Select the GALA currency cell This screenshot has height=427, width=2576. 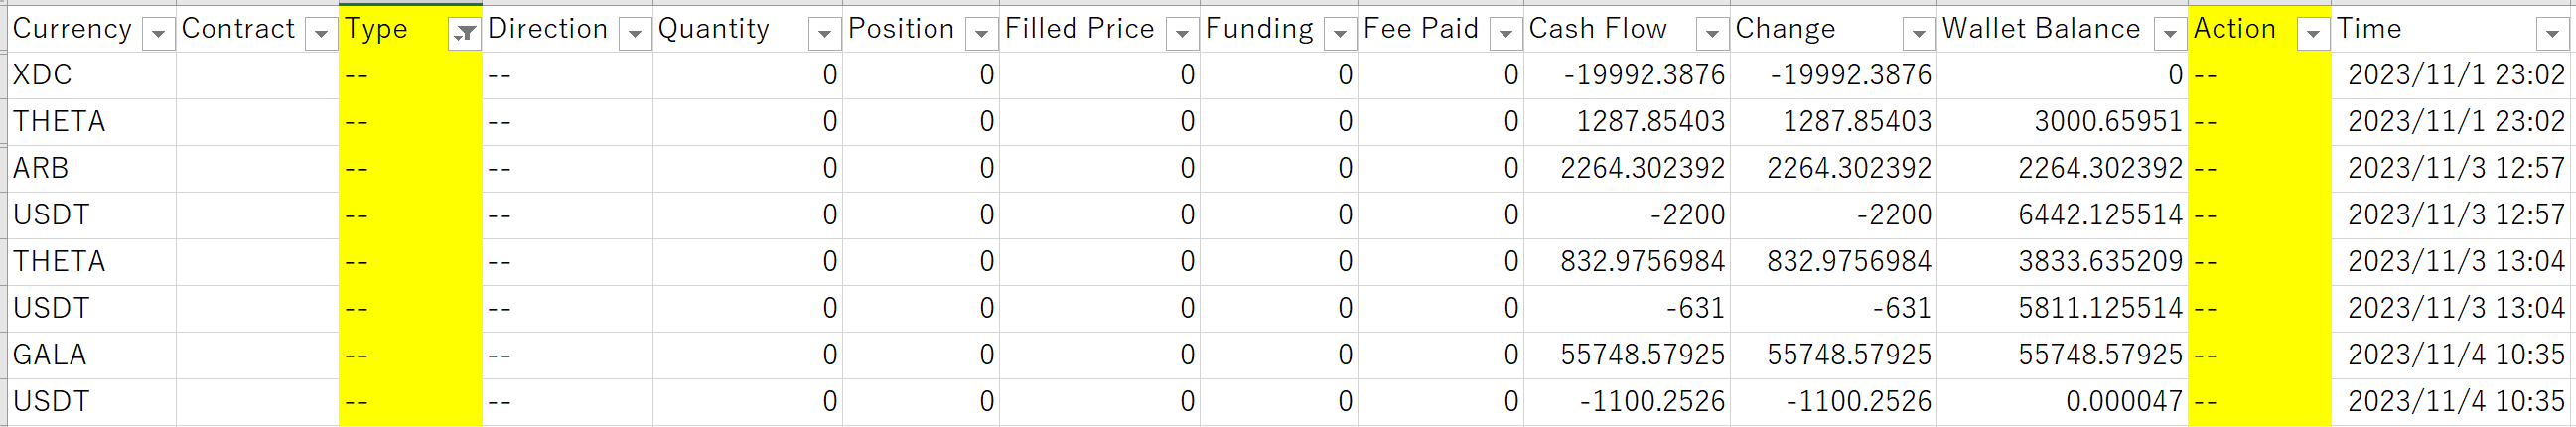click(x=90, y=355)
